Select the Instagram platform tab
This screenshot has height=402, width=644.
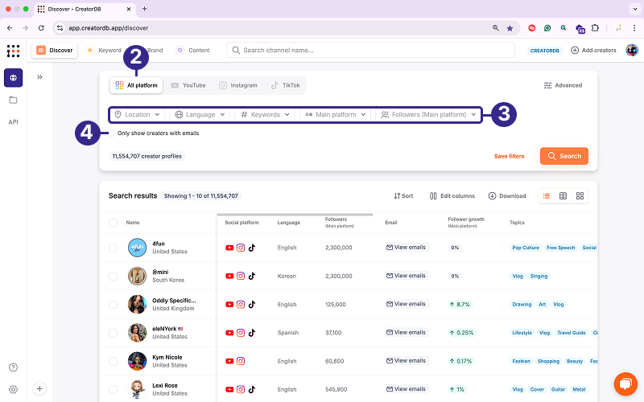pyautogui.click(x=238, y=85)
